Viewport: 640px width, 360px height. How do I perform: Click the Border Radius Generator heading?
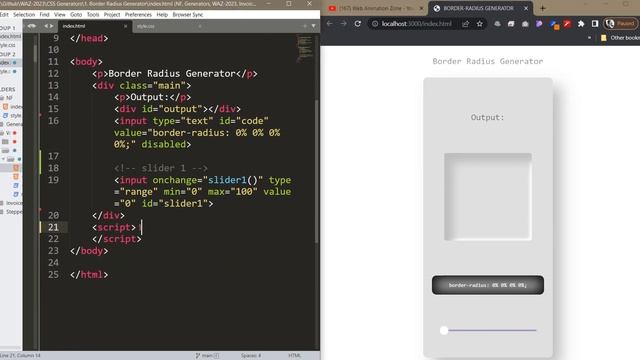pyautogui.click(x=488, y=61)
